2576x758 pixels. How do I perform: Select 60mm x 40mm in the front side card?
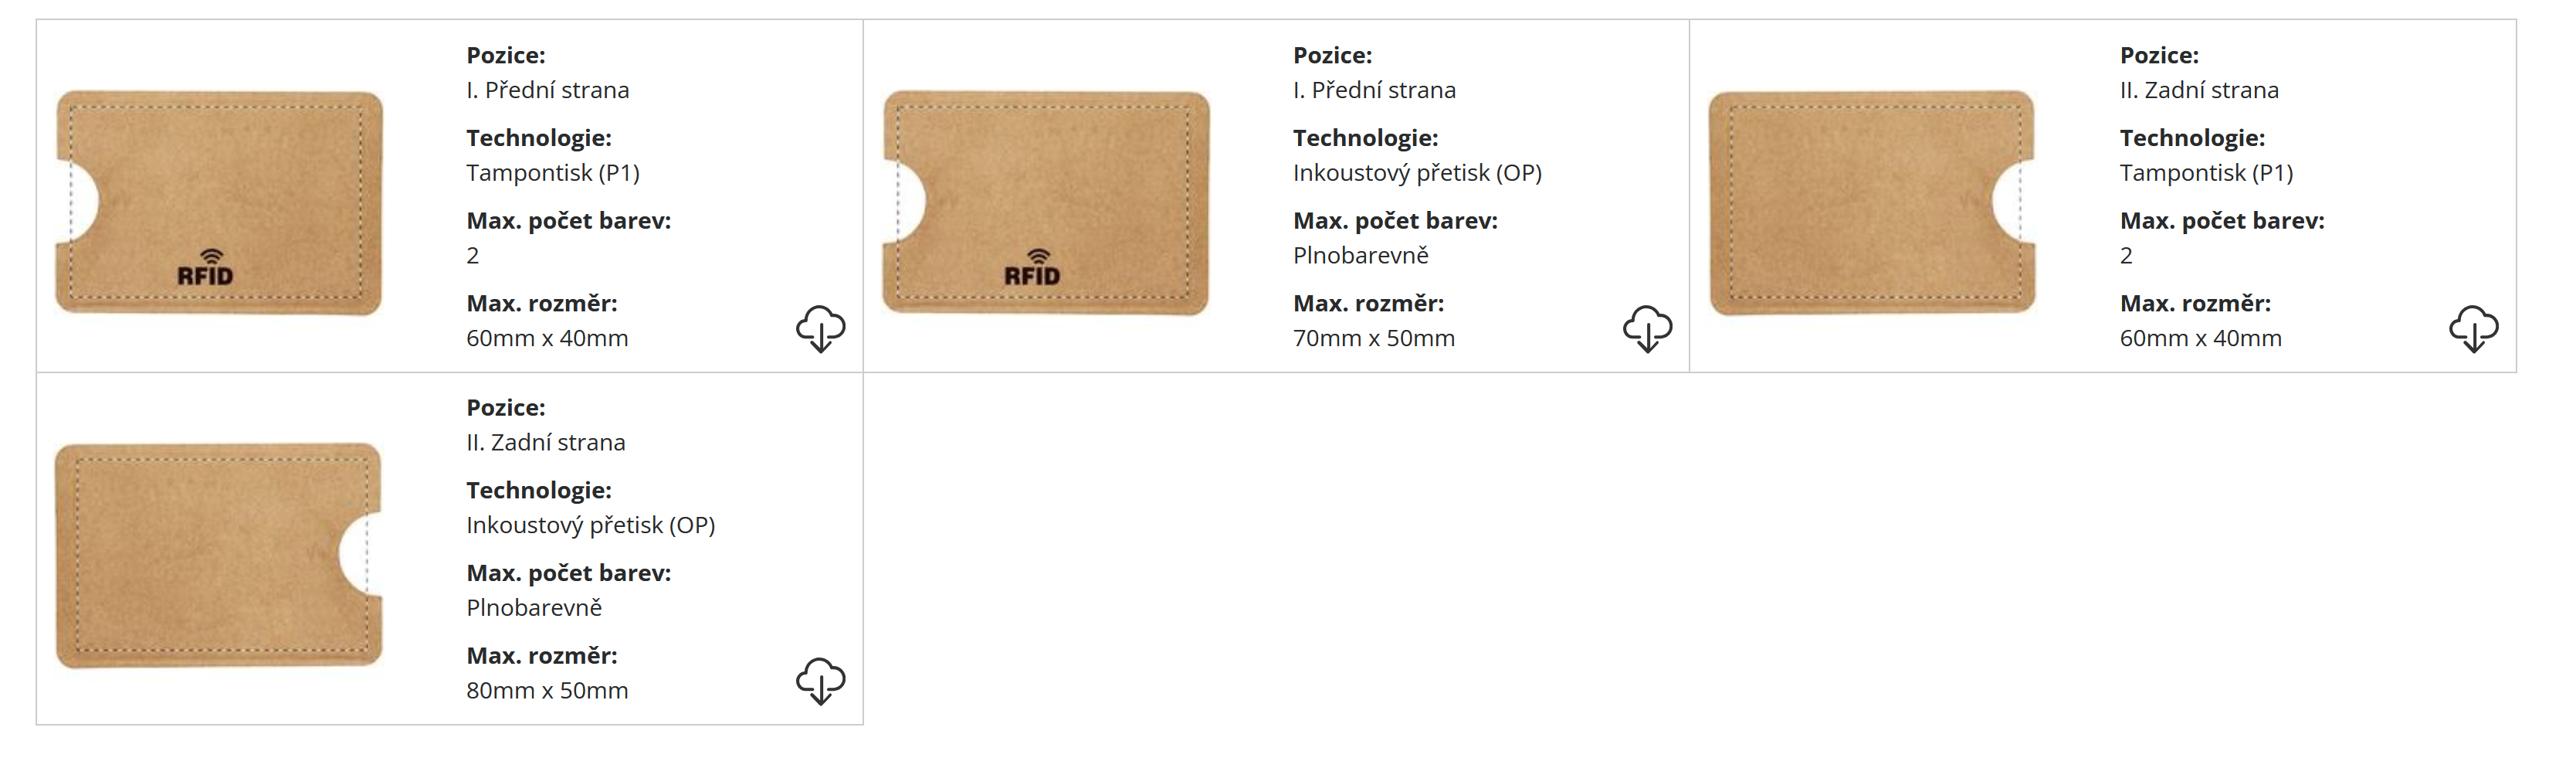click(547, 338)
